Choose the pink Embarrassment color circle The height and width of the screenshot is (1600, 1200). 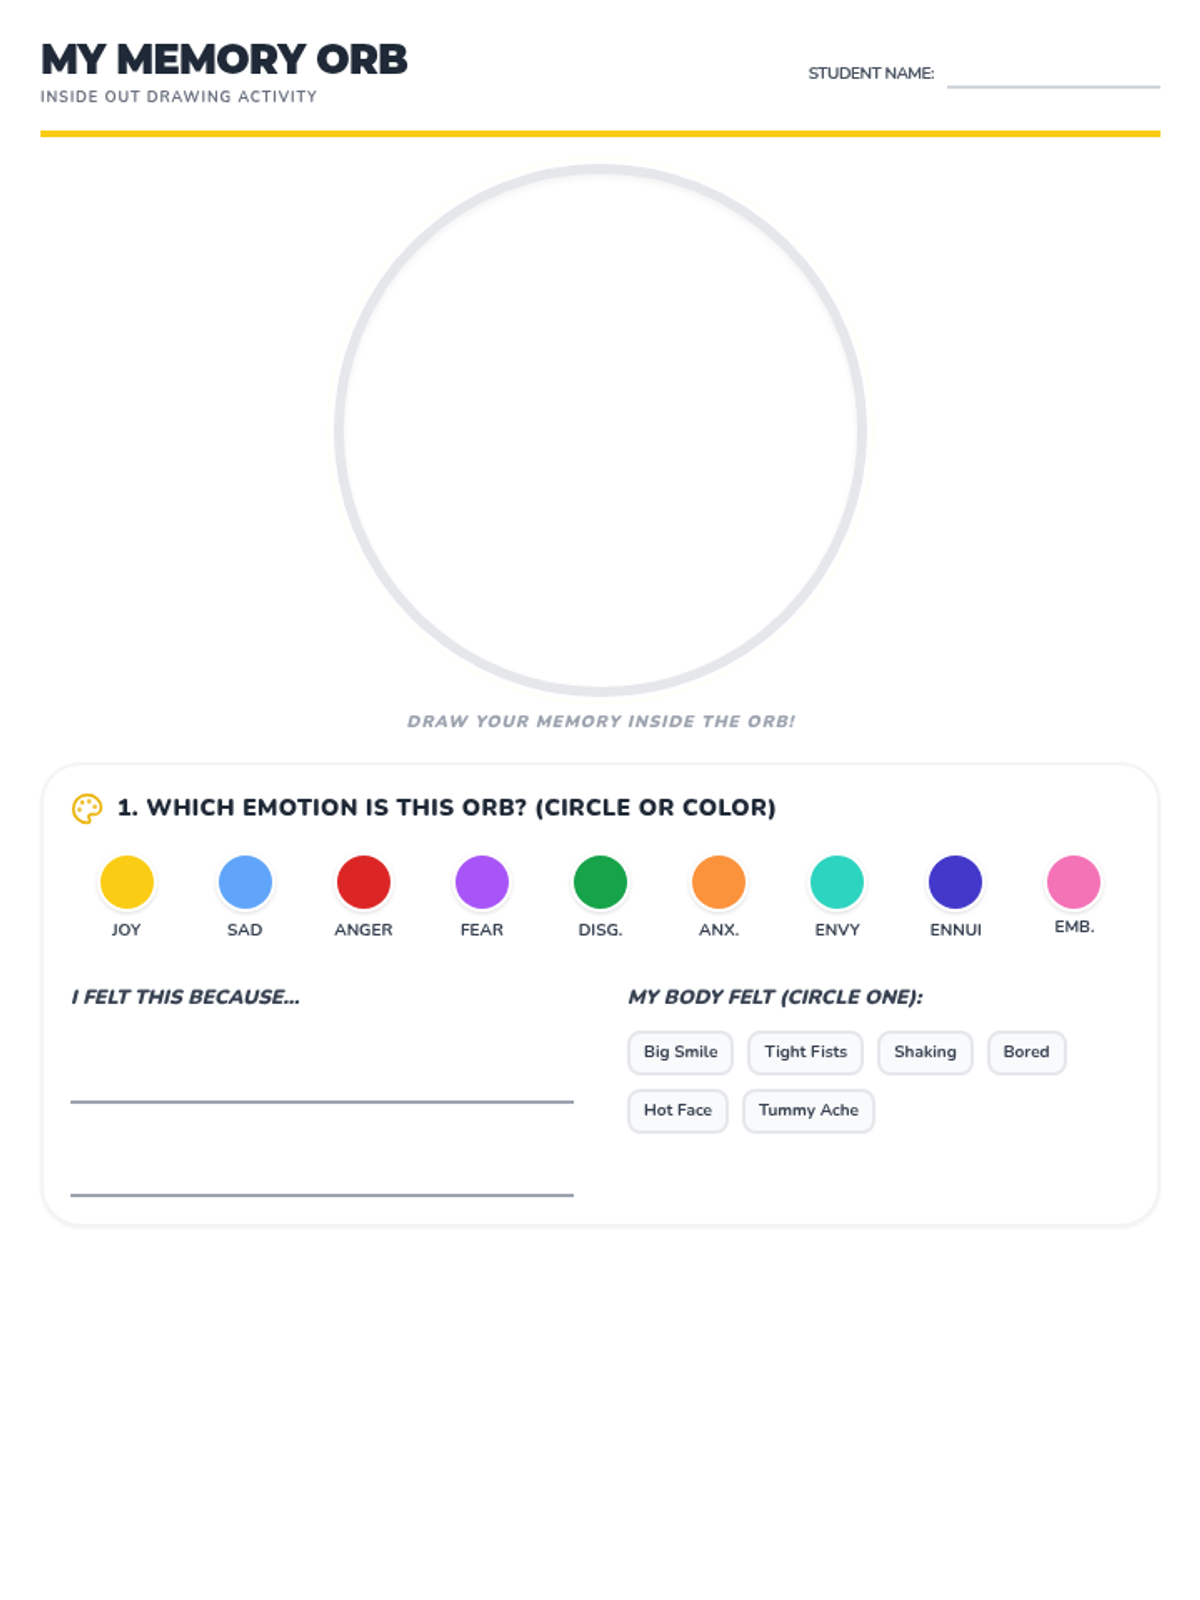[1073, 882]
